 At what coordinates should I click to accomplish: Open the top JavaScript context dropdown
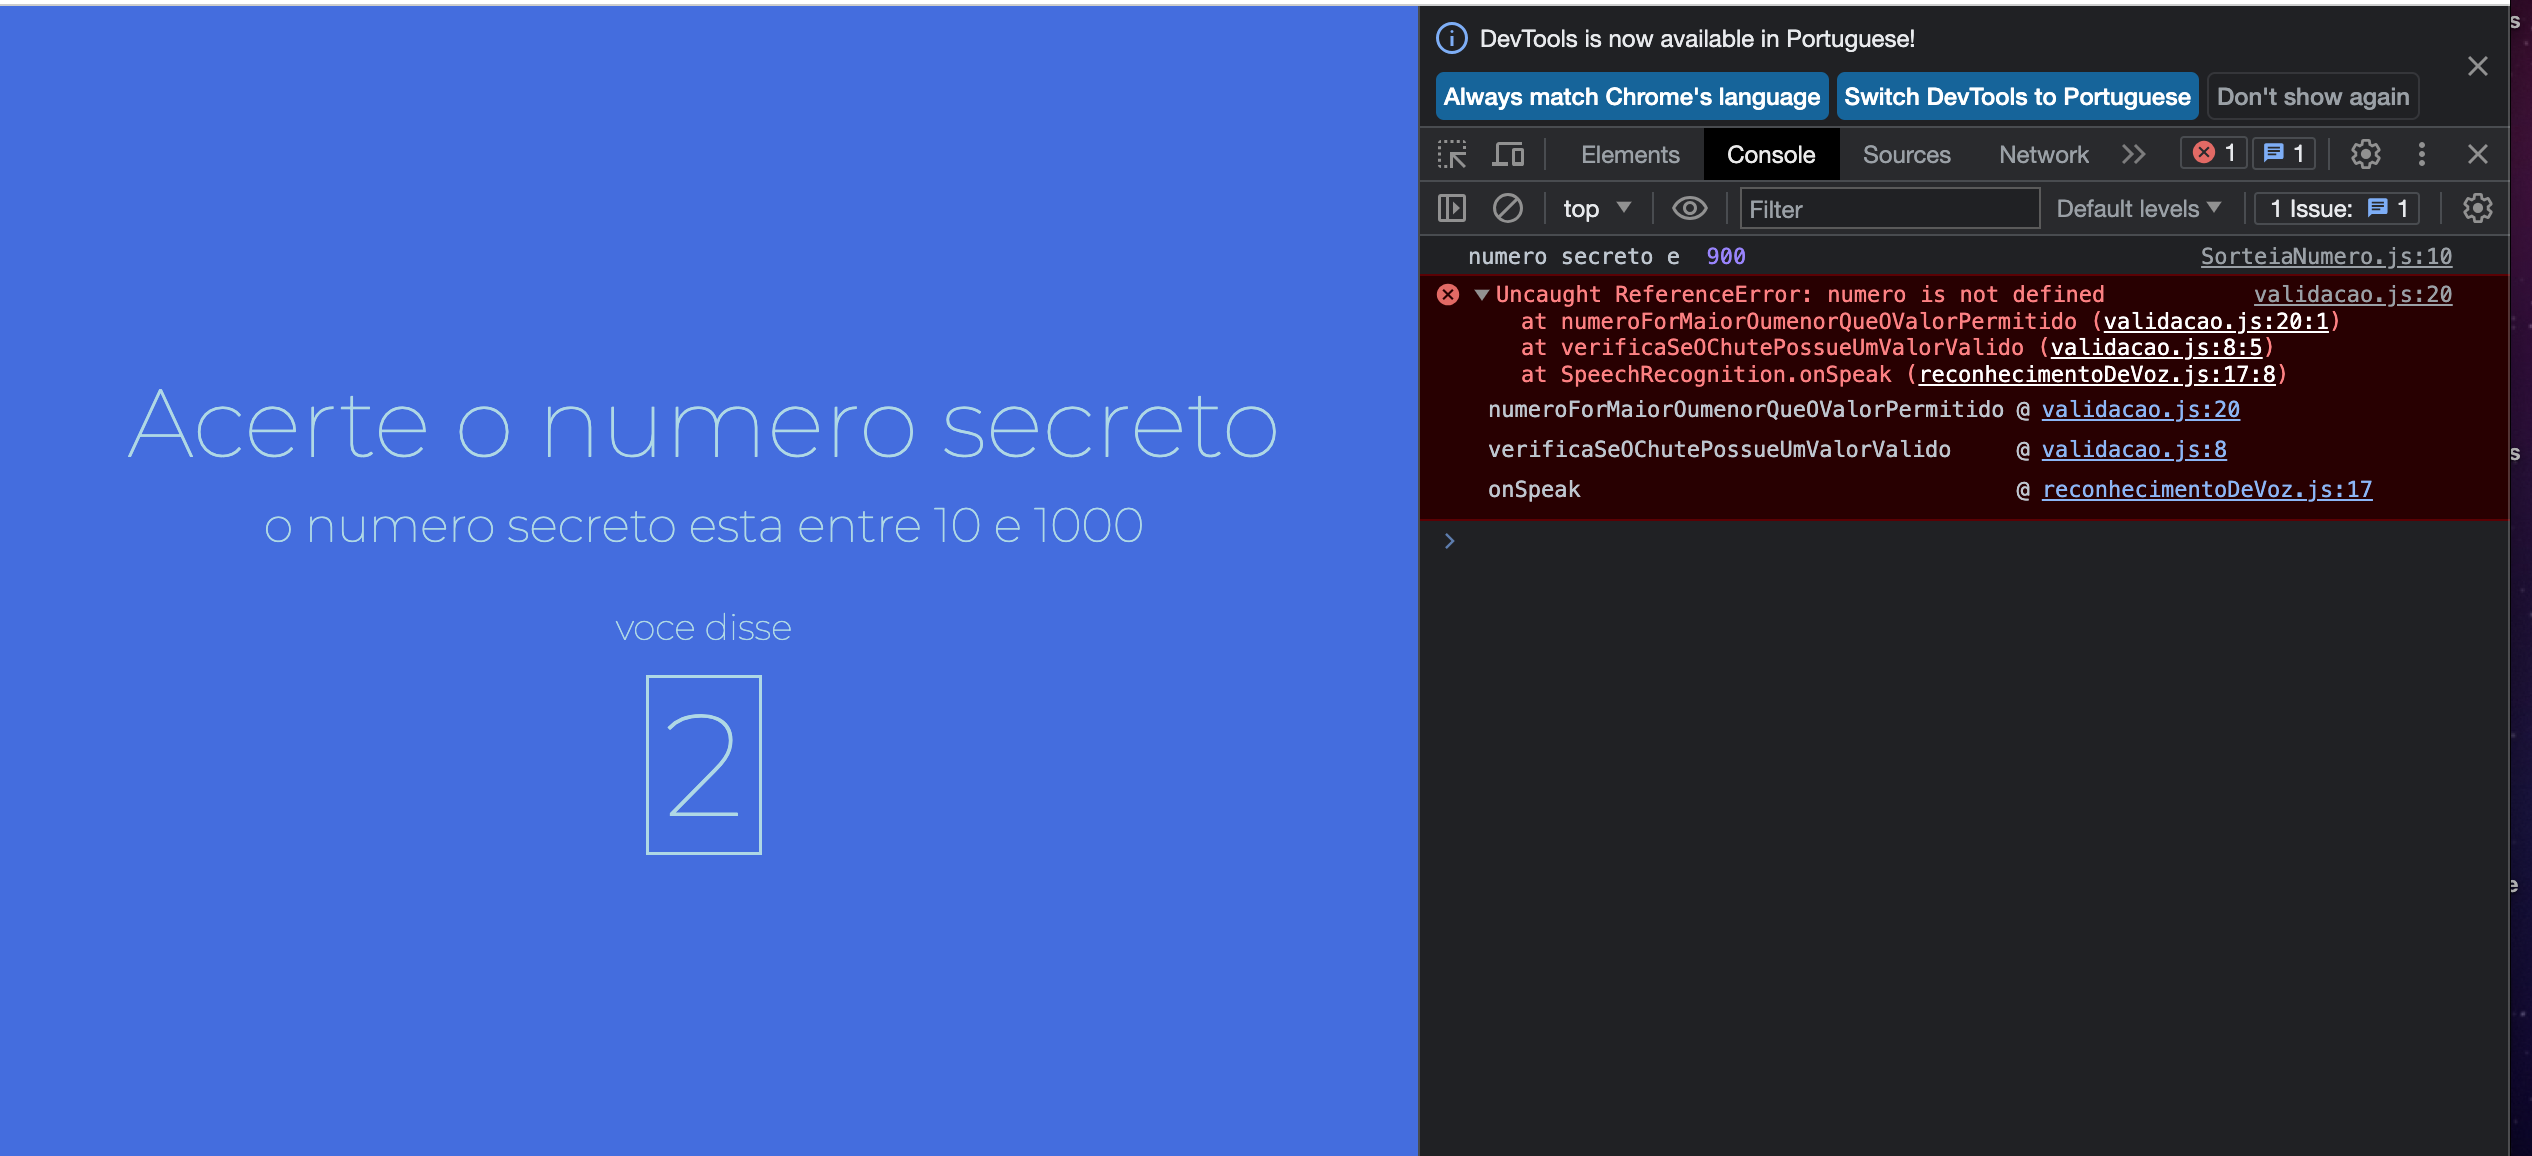1597,208
